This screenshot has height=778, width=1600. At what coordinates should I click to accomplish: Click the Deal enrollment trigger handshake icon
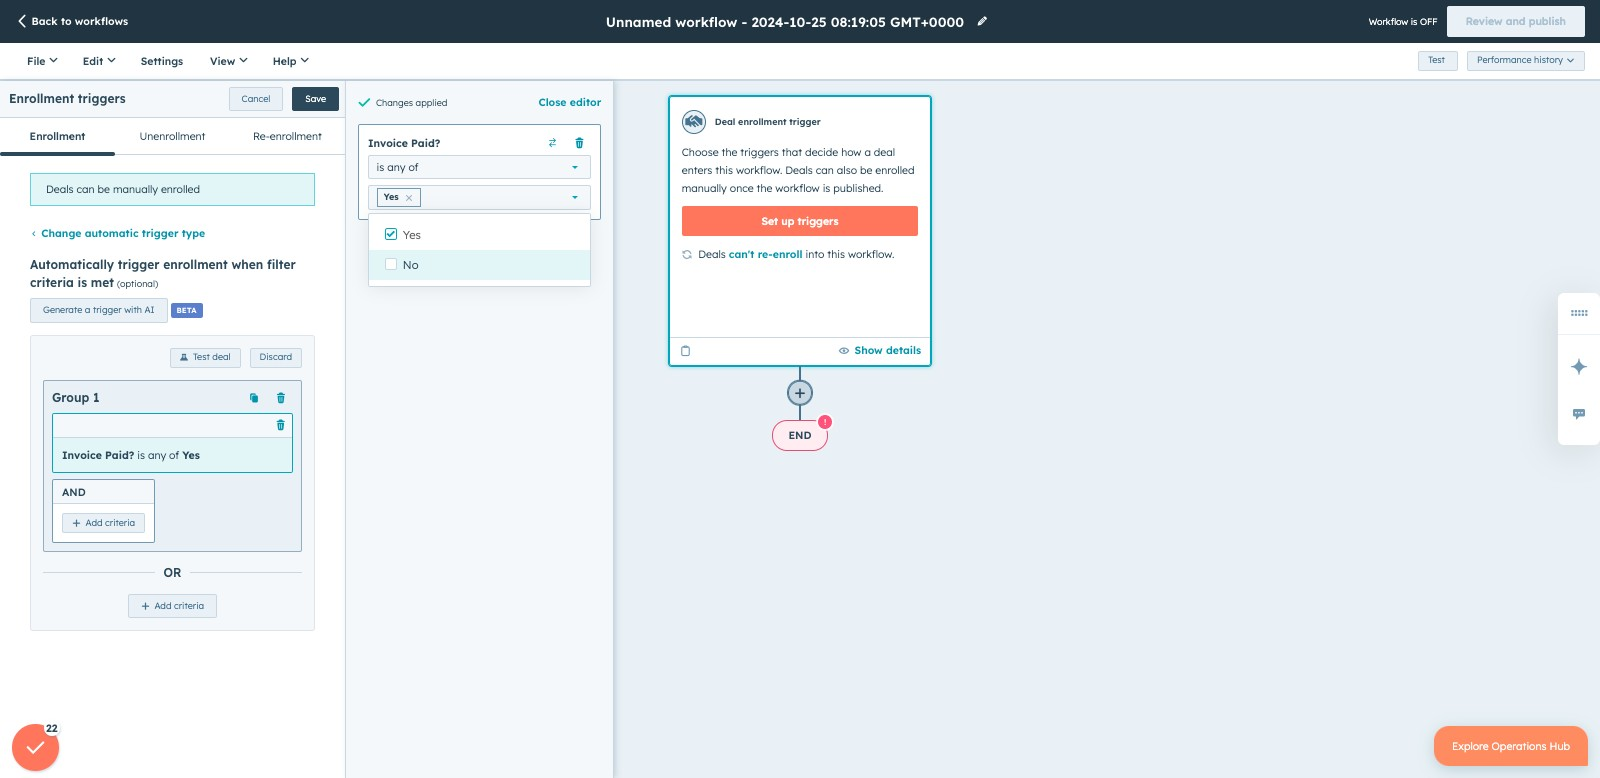694,122
